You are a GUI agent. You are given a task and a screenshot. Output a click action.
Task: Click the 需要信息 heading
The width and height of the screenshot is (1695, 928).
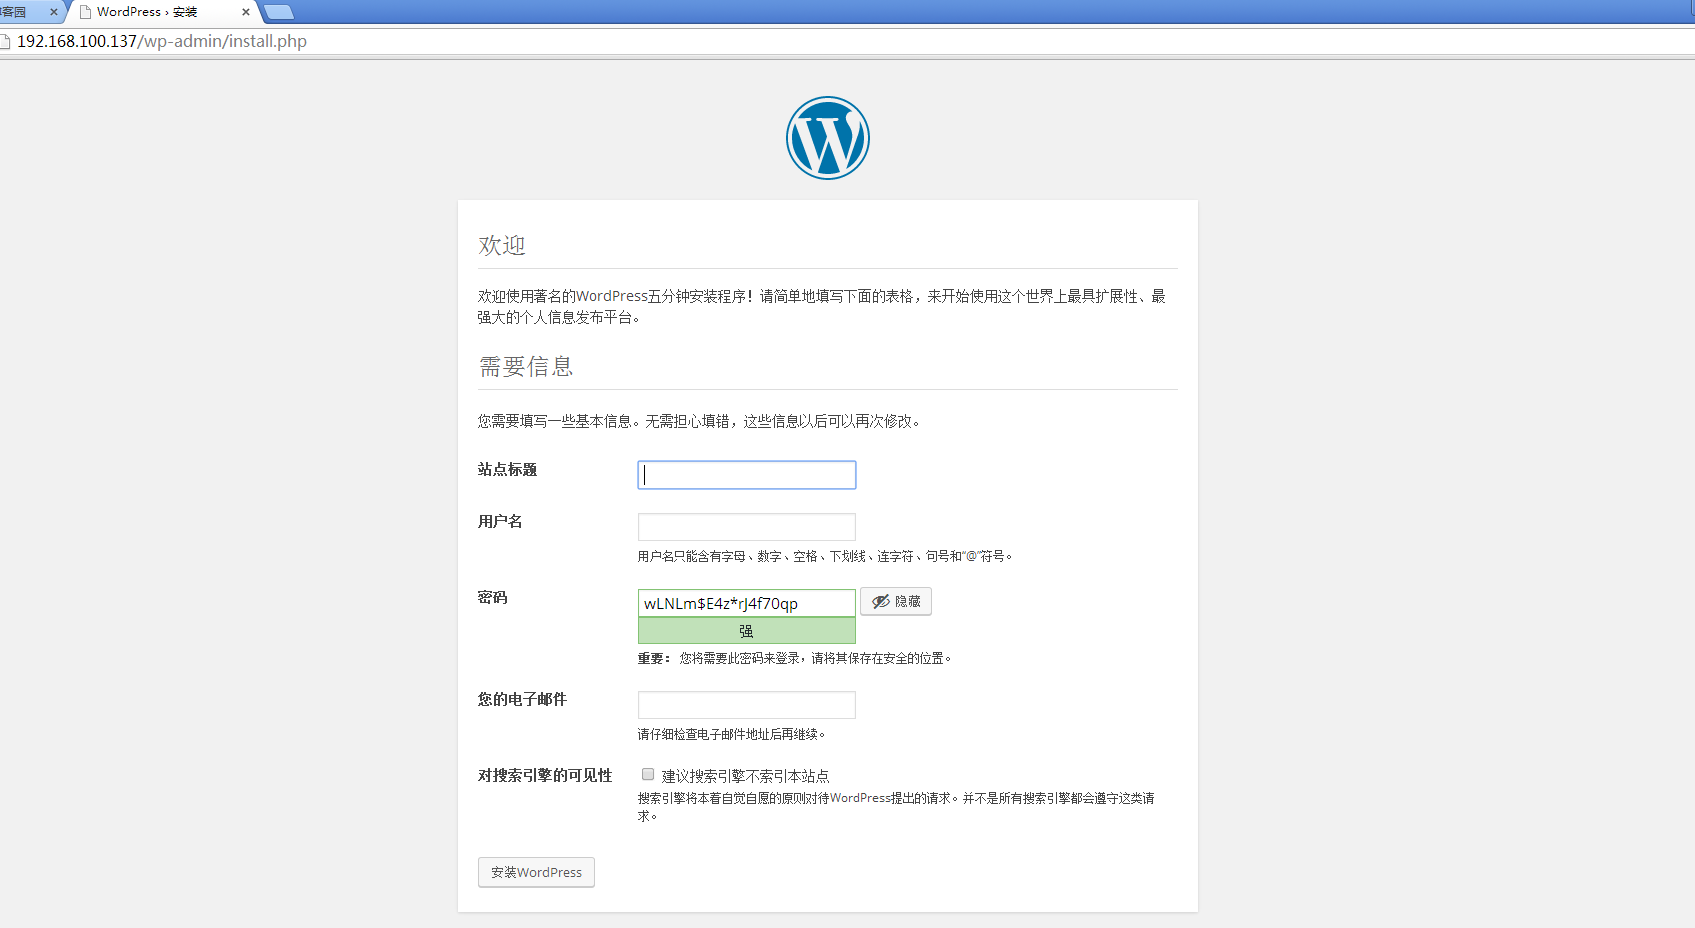526,366
